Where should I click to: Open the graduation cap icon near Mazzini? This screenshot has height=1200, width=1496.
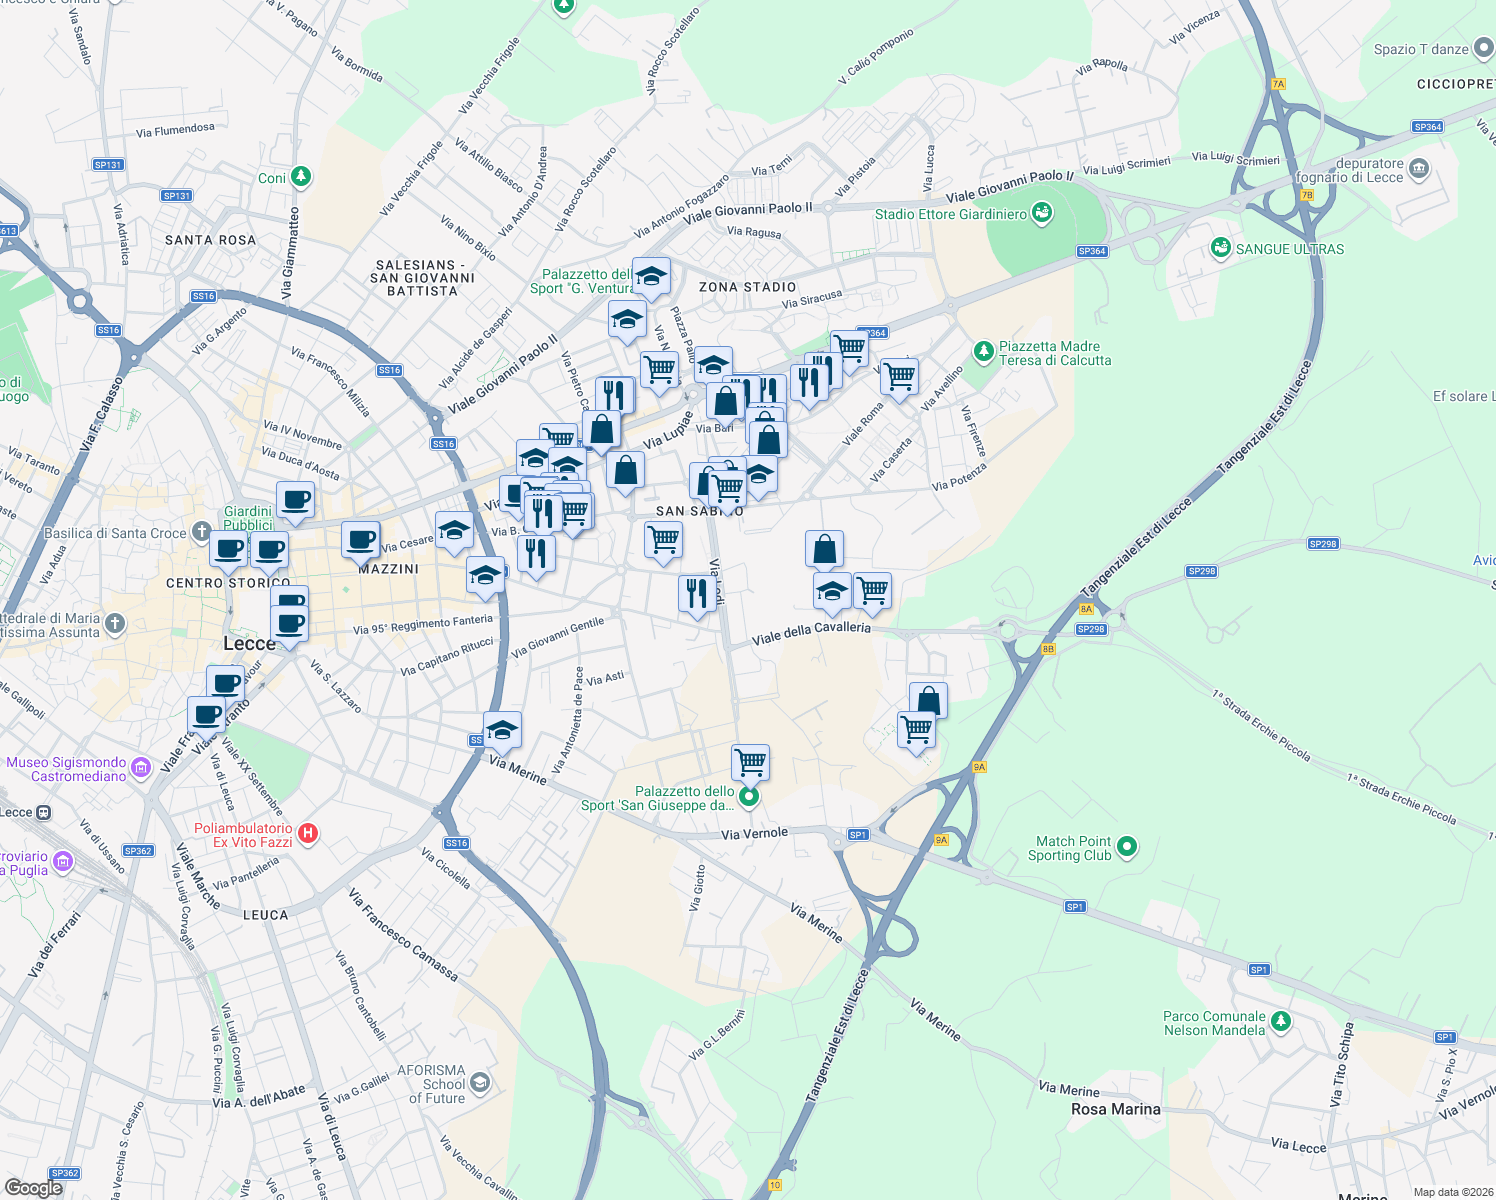(x=454, y=532)
